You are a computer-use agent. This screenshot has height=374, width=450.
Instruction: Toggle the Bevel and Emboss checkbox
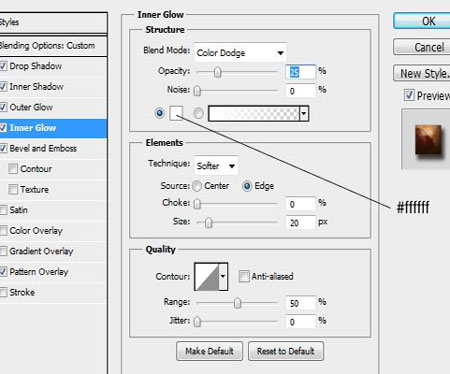pyautogui.click(x=3, y=148)
